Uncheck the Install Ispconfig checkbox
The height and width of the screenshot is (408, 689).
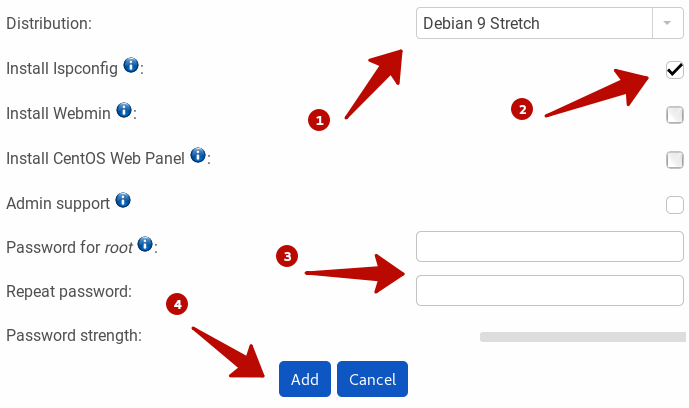pyautogui.click(x=674, y=70)
